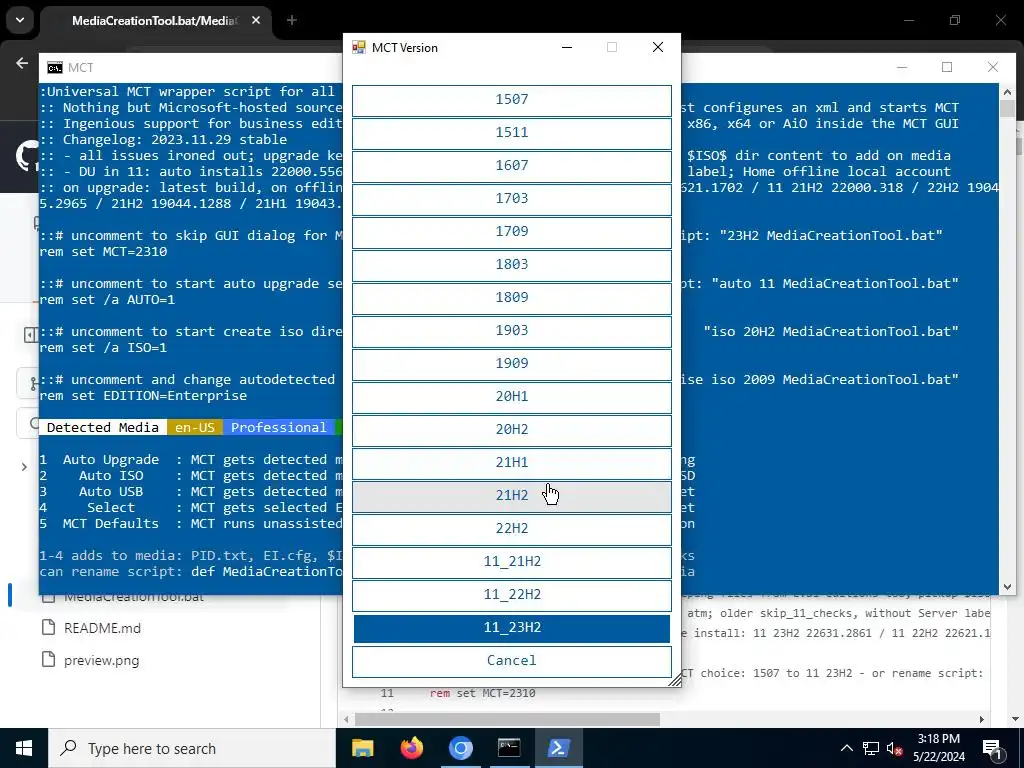Screen dimensions: 1024x768
Task: Select version 1507 in MCT Version
Action: [x=511, y=101]
